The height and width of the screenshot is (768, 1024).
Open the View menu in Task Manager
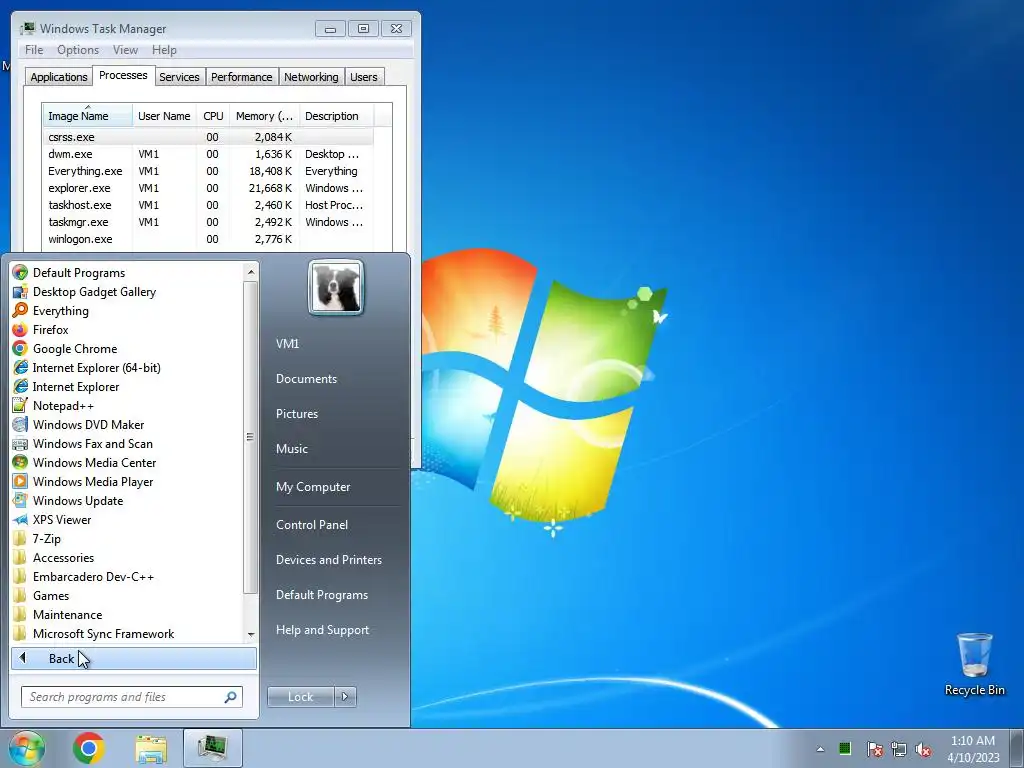(x=125, y=50)
